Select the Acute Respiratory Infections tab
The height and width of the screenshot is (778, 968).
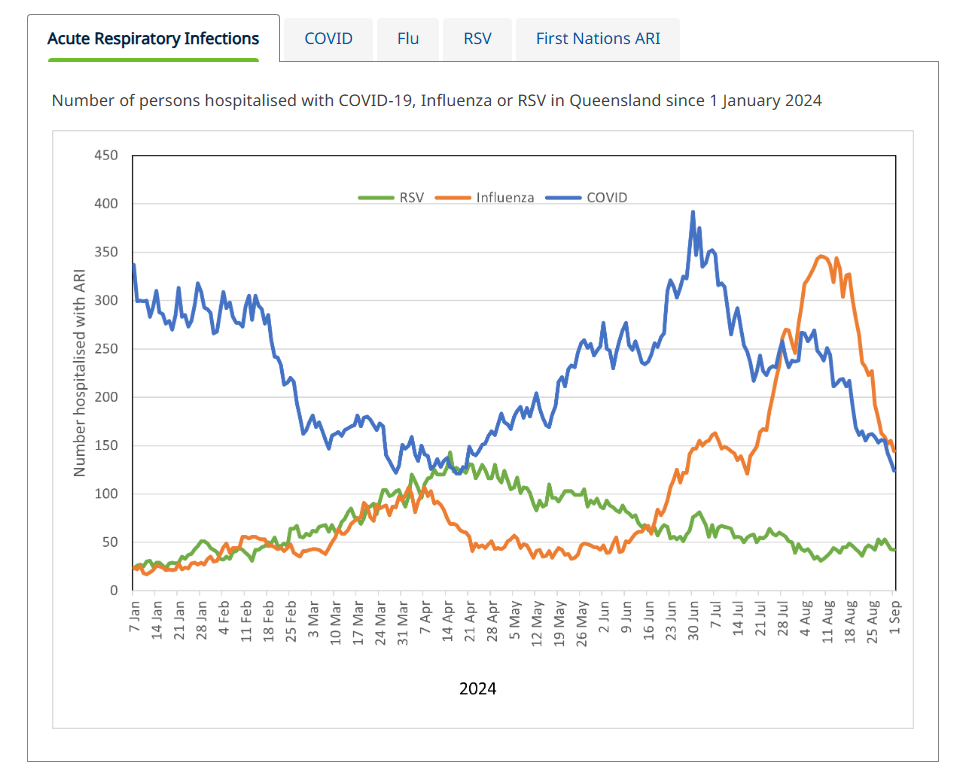(153, 39)
